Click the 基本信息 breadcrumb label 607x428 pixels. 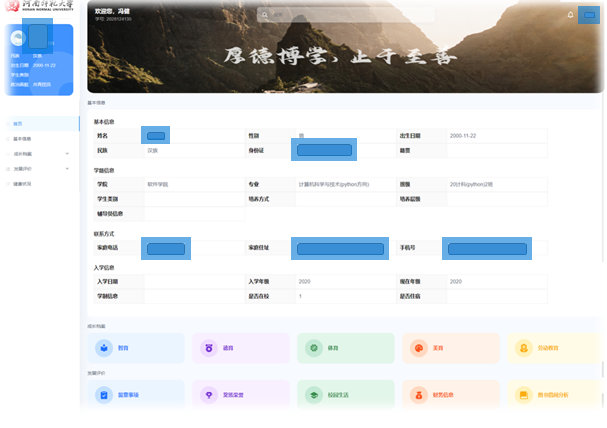[96, 103]
